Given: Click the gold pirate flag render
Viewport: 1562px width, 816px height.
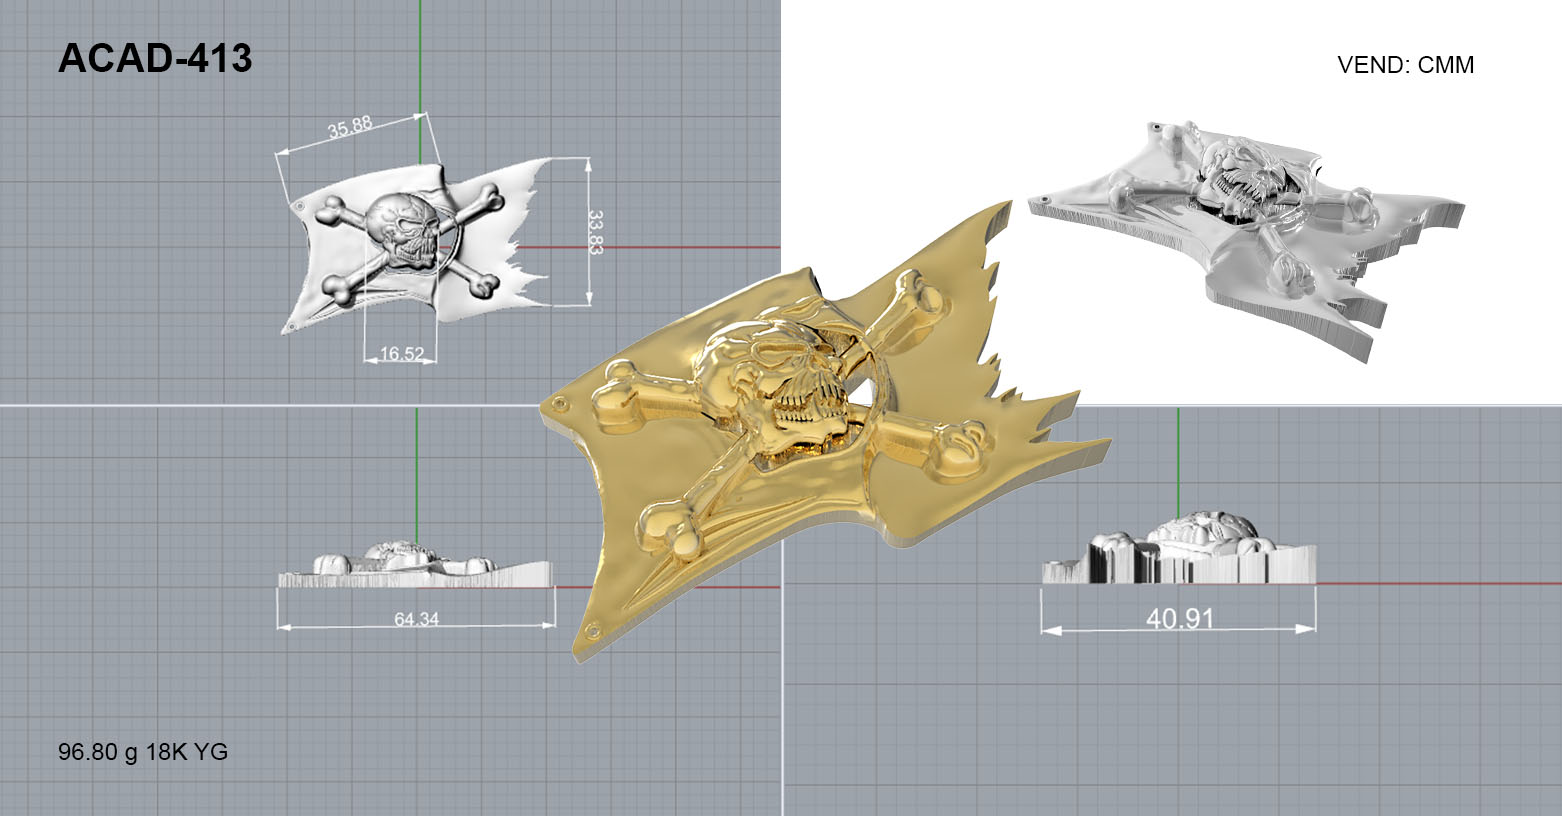Looking at the screenshot, I should pyautogui.click(x=825, y=430).
